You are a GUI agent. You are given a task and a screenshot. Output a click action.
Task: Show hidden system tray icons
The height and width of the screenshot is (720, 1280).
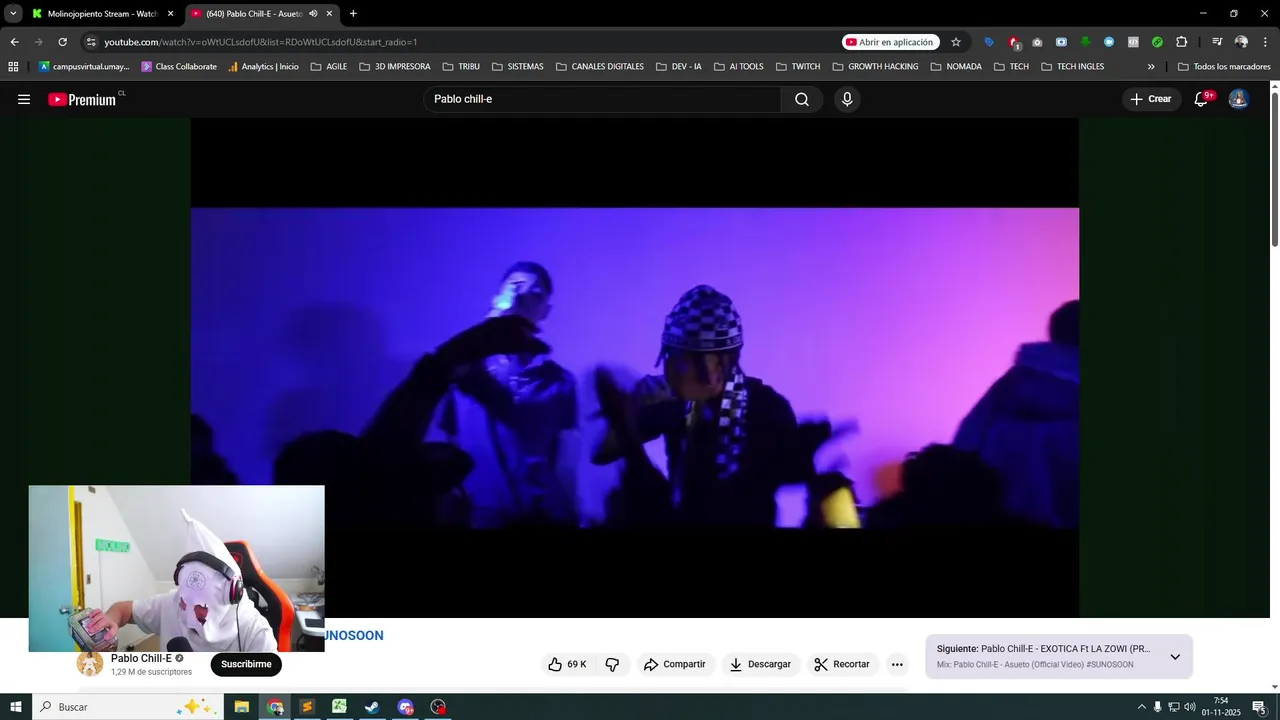point(1141,707)
